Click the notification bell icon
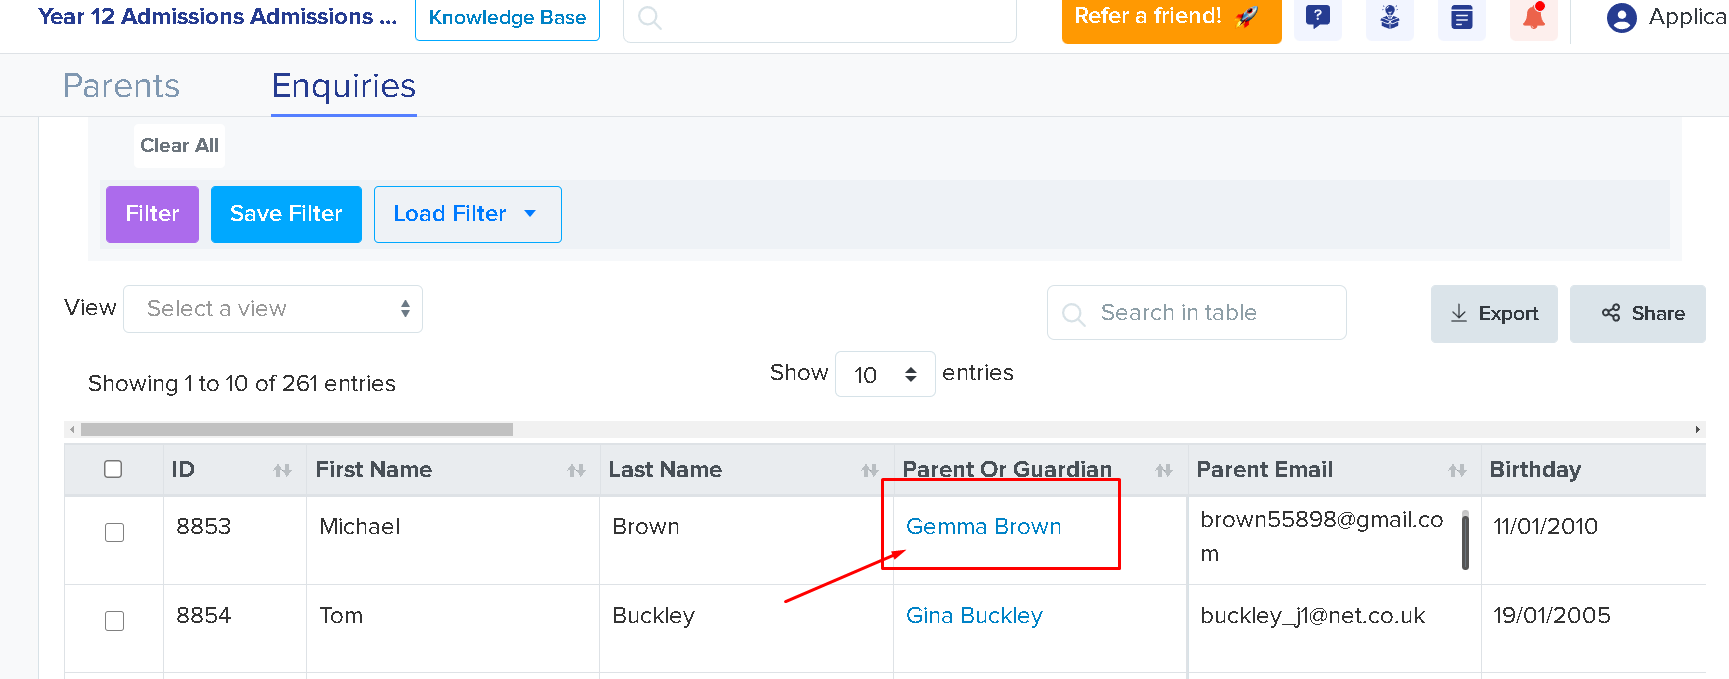This screenshot has height=679, width=1729. (x=1534, y=17)
